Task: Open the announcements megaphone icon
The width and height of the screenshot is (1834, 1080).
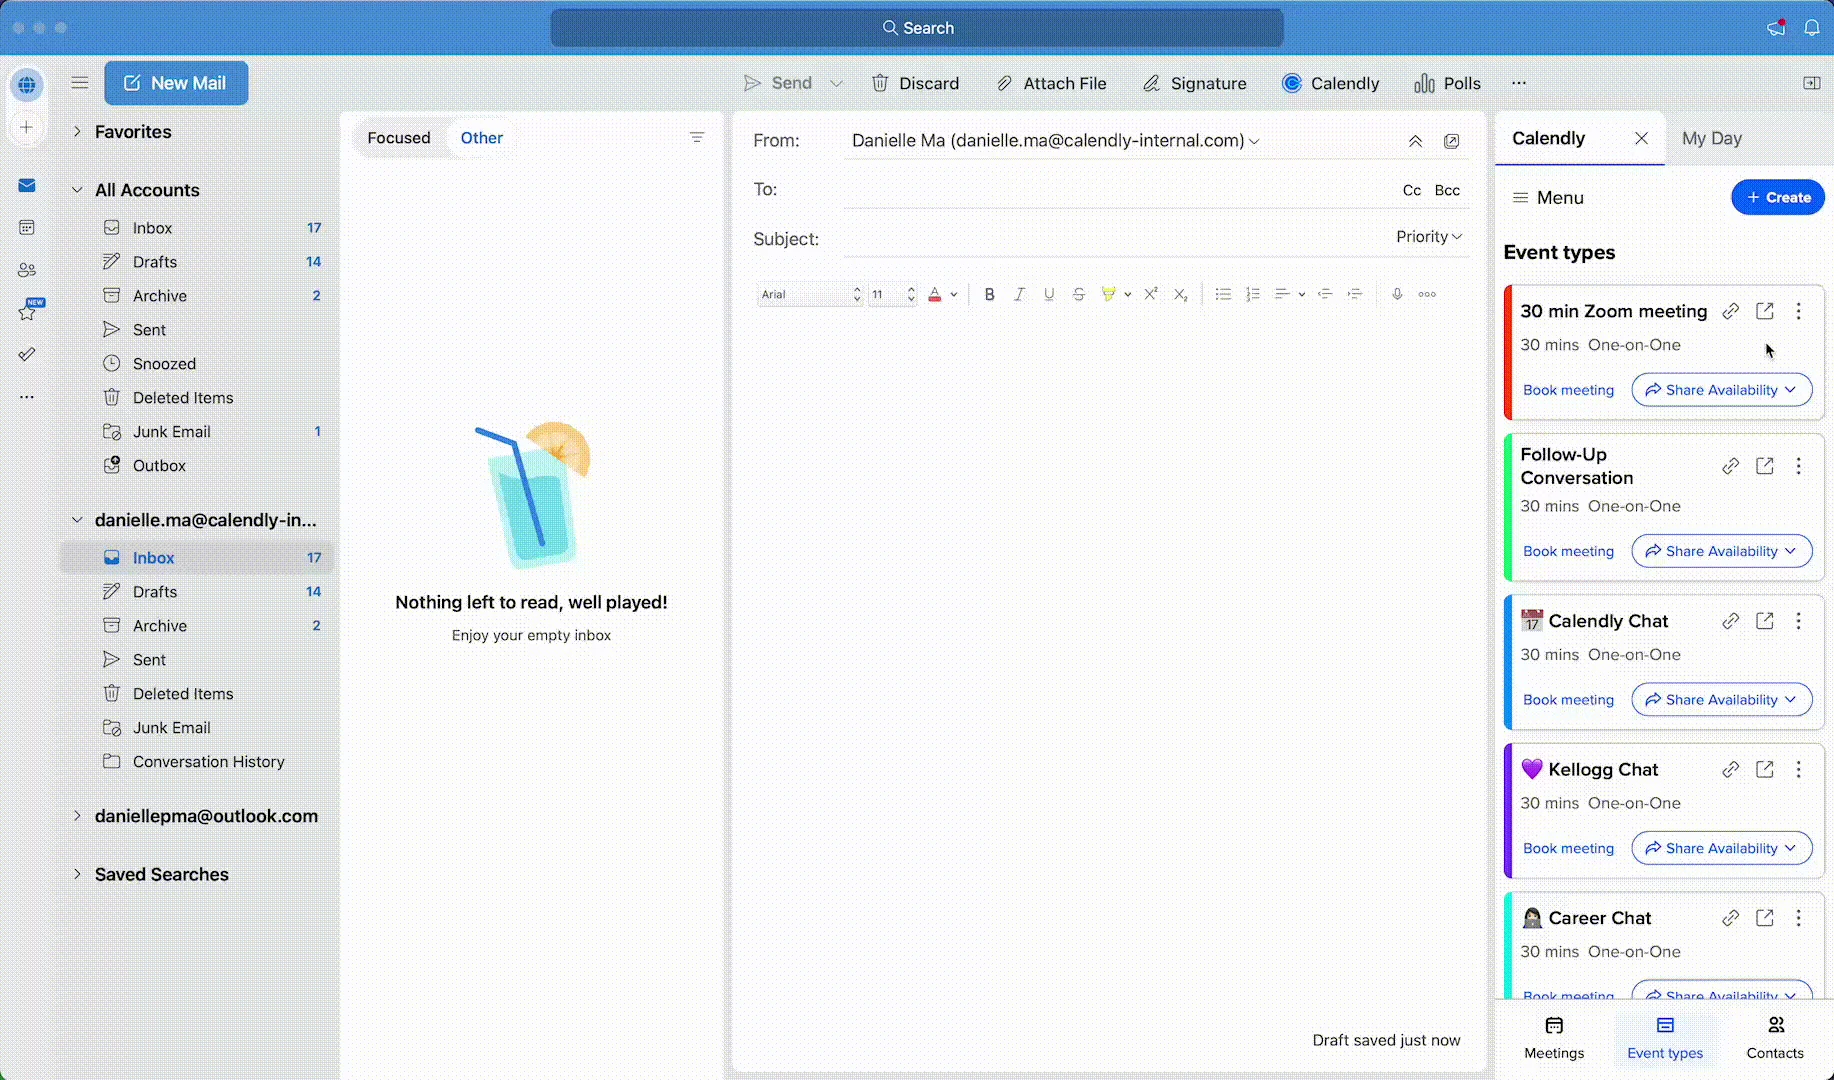Action: [x=1776, y=28]
